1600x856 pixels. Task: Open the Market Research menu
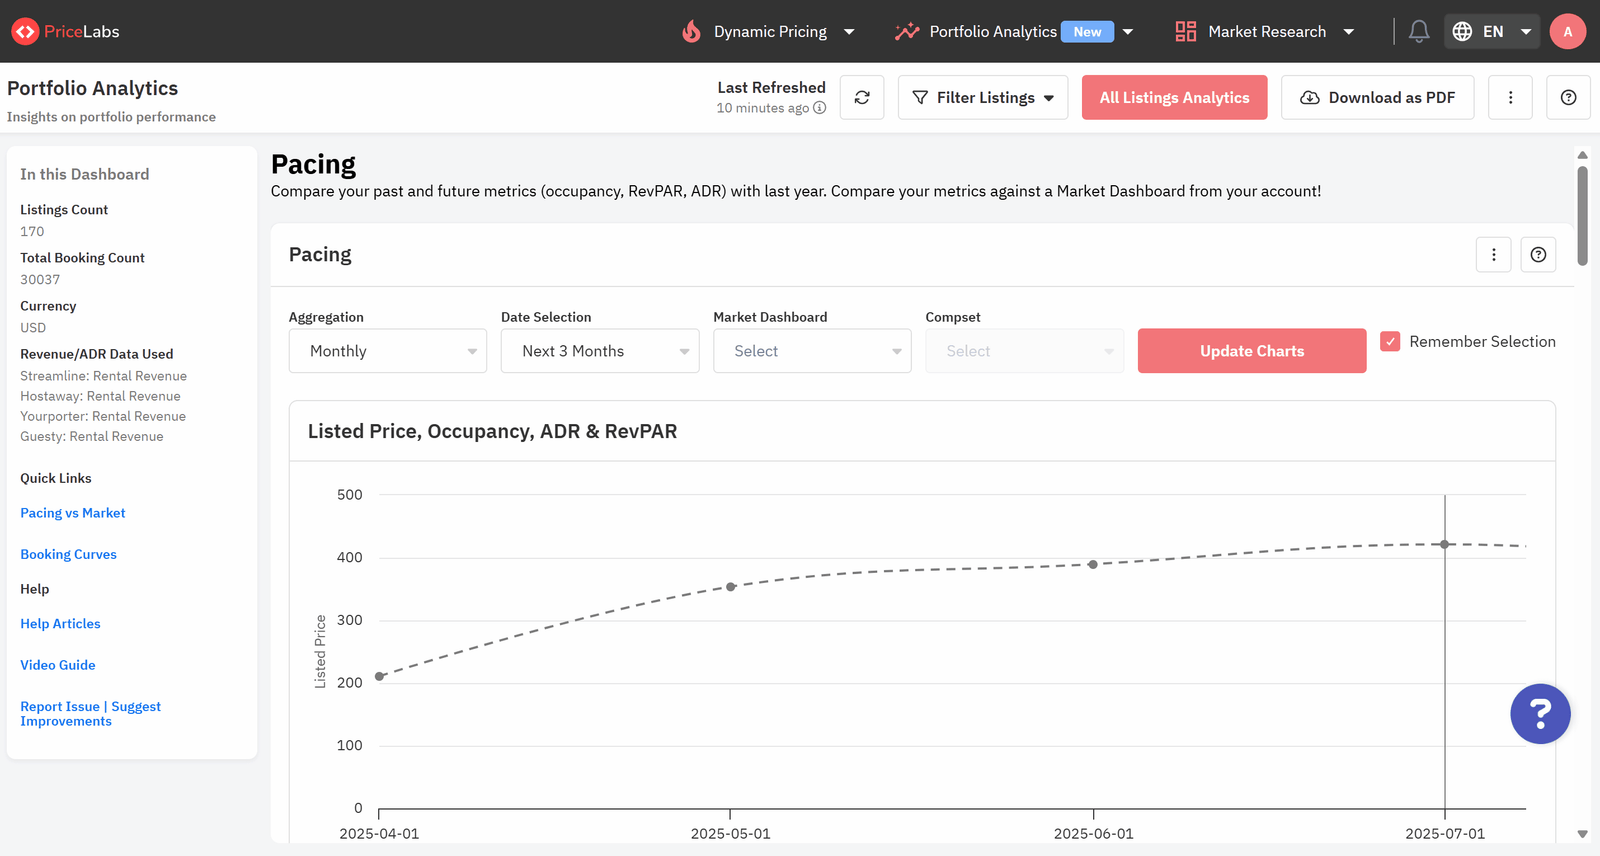pyautogui.click(x=1265, y=32)
